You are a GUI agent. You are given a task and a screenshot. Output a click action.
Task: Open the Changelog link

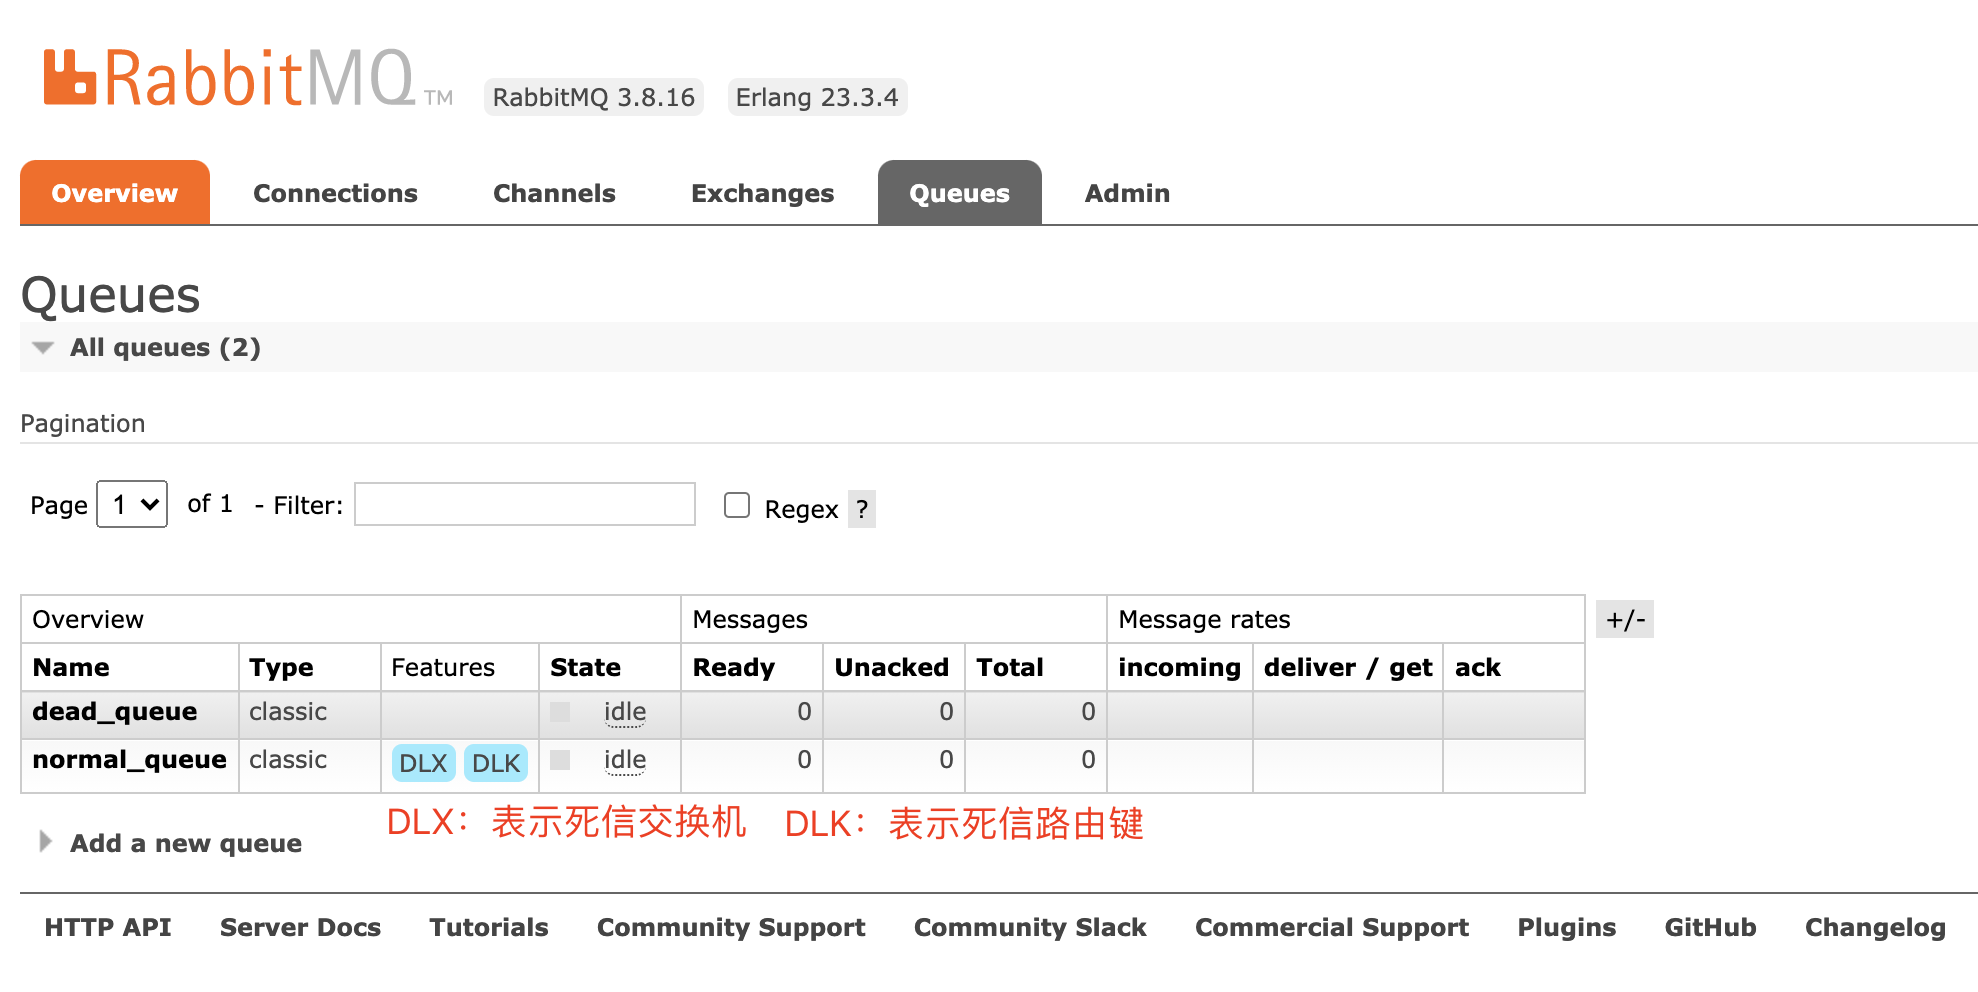(1875, 927)
